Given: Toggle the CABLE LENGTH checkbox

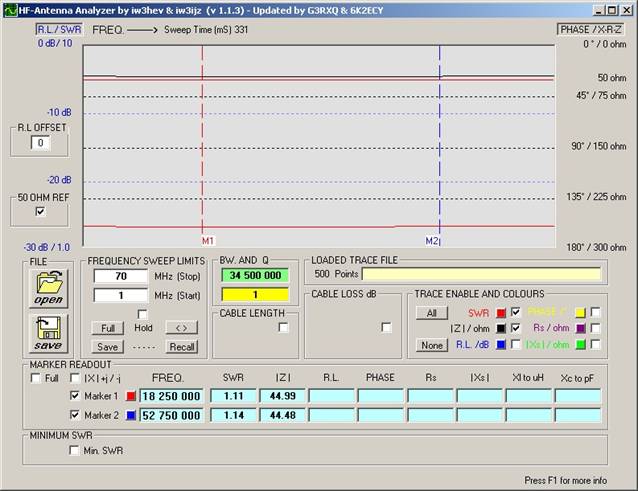Looking at the screenshot, I should pyautogui.click(x=283, y=327).
